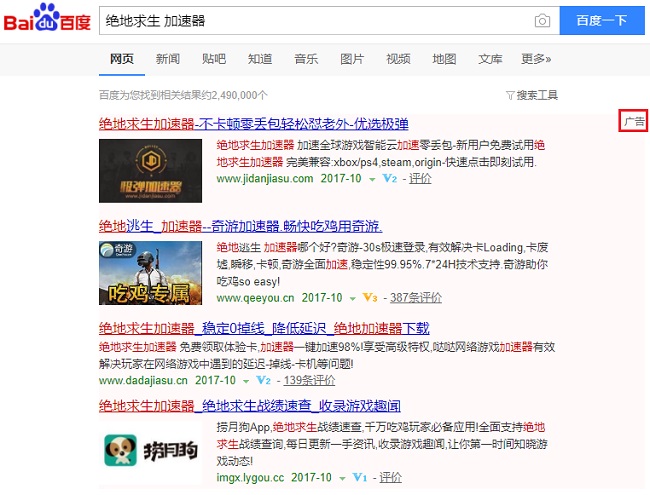Click V2 badge next to dadajiasu.cn

pos(263,381)
